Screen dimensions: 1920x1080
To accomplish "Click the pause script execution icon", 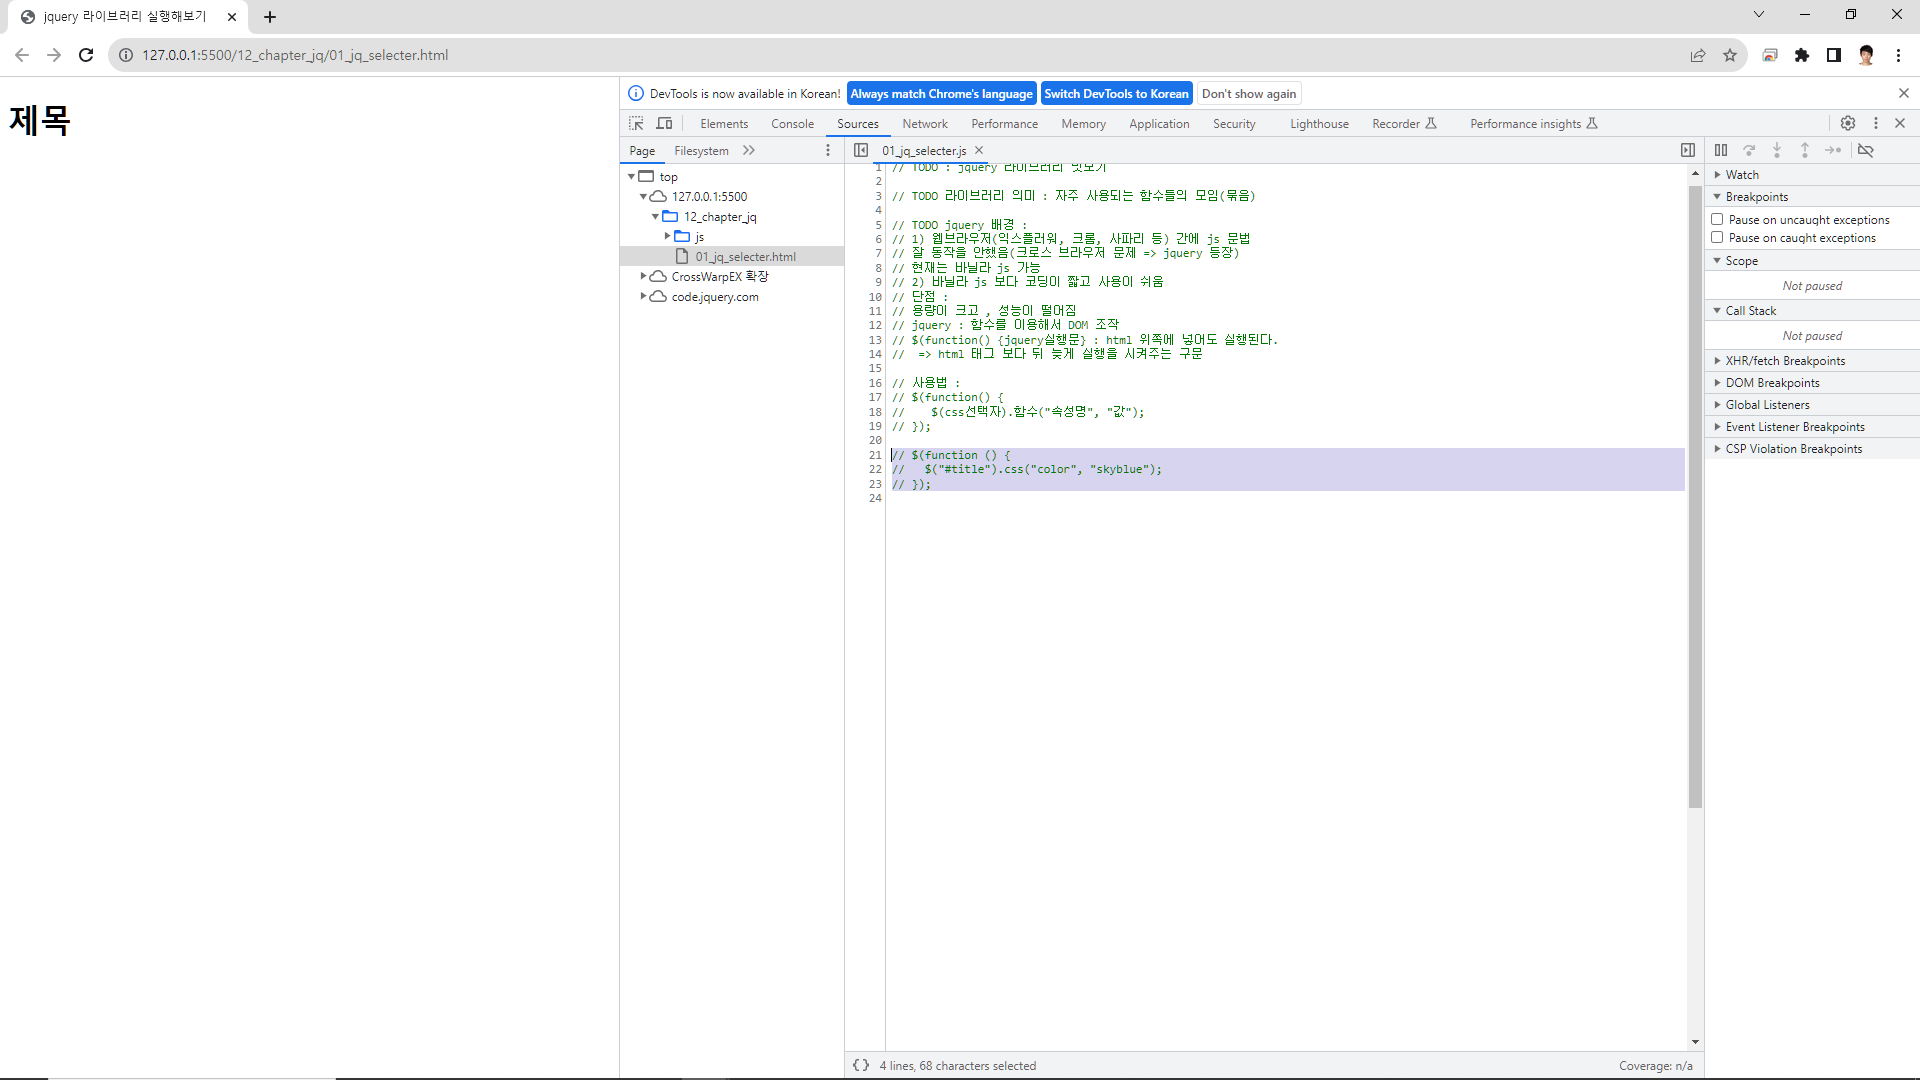I will click(x=1721, y=150).
